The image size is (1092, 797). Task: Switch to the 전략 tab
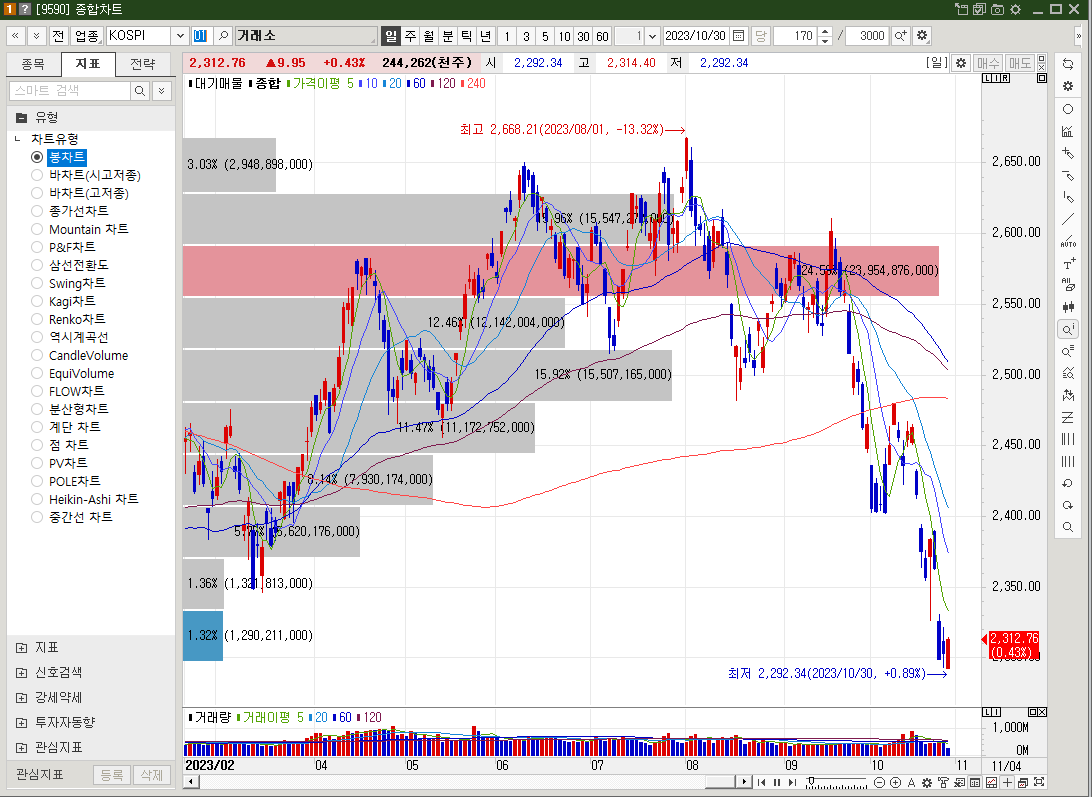coord(143,64)
